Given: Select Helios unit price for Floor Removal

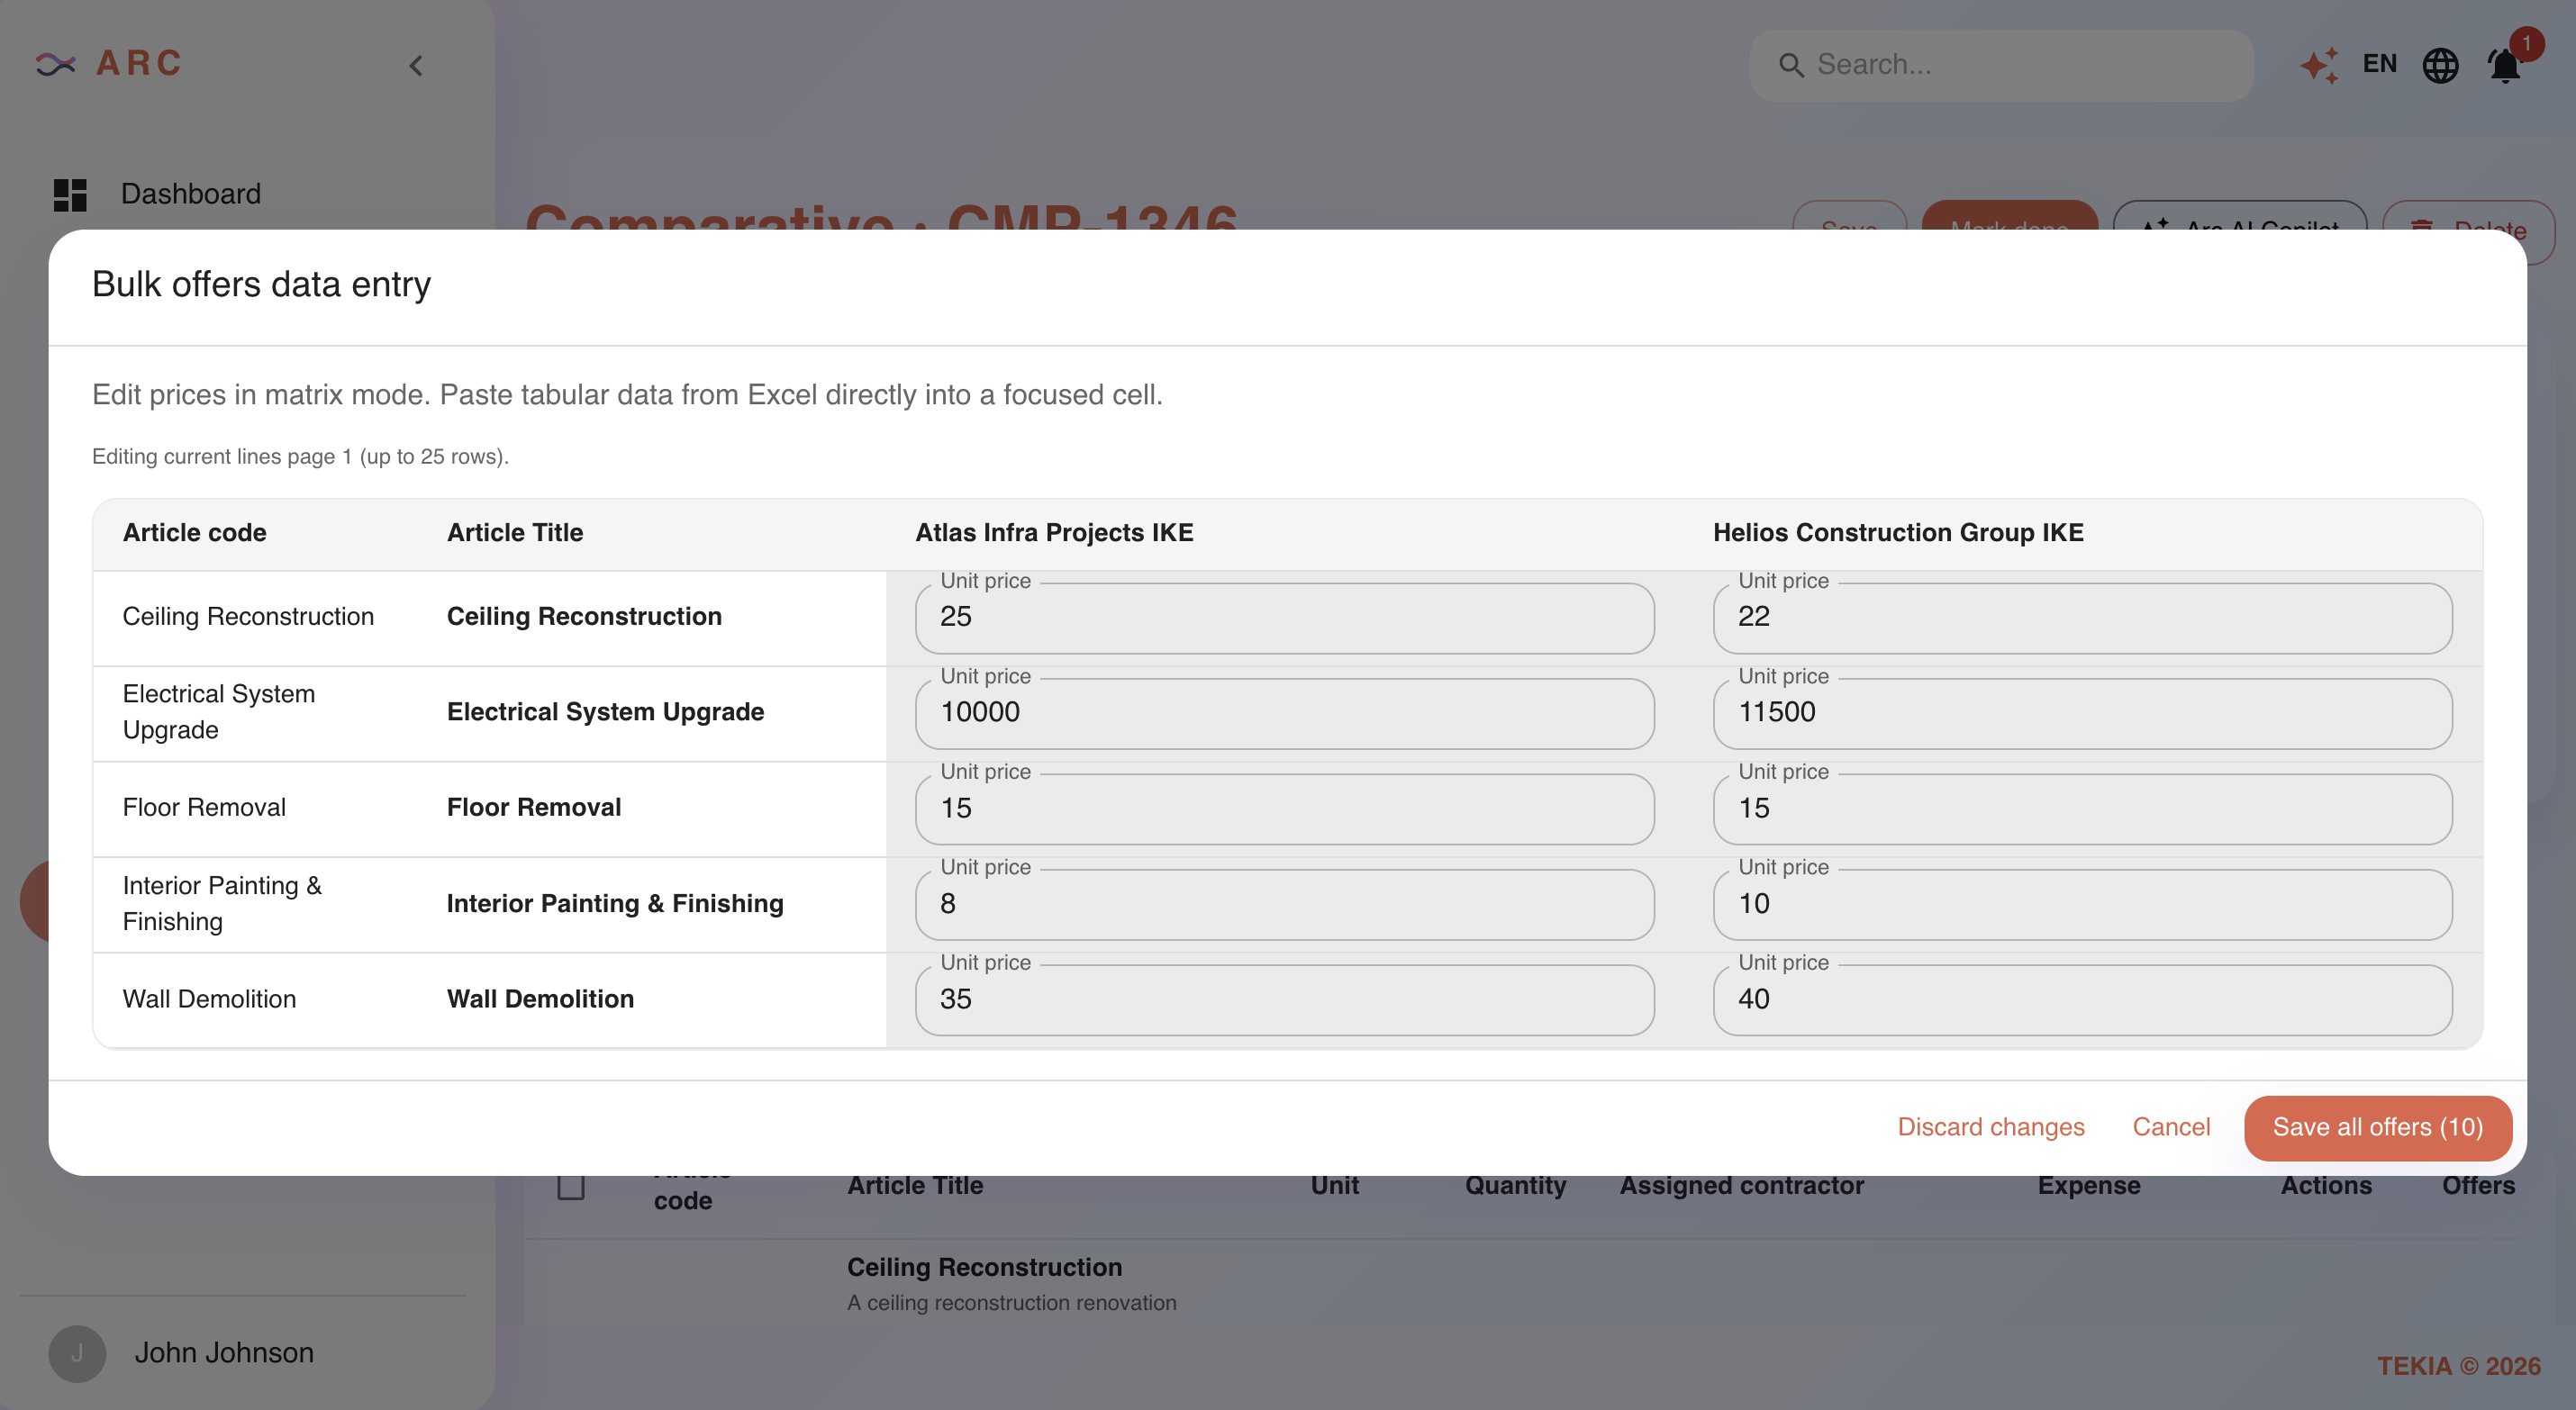Looking at the screenshot, I should click(x=2082, y=808).
